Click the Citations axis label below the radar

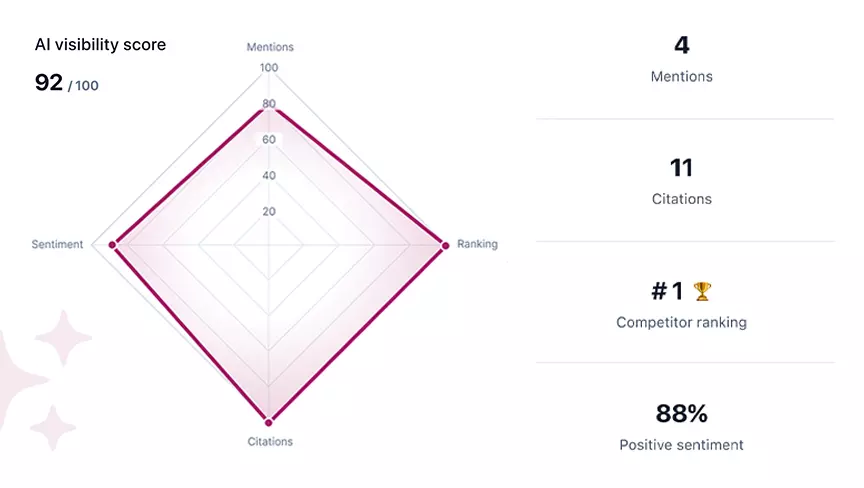tap(269, 441)
